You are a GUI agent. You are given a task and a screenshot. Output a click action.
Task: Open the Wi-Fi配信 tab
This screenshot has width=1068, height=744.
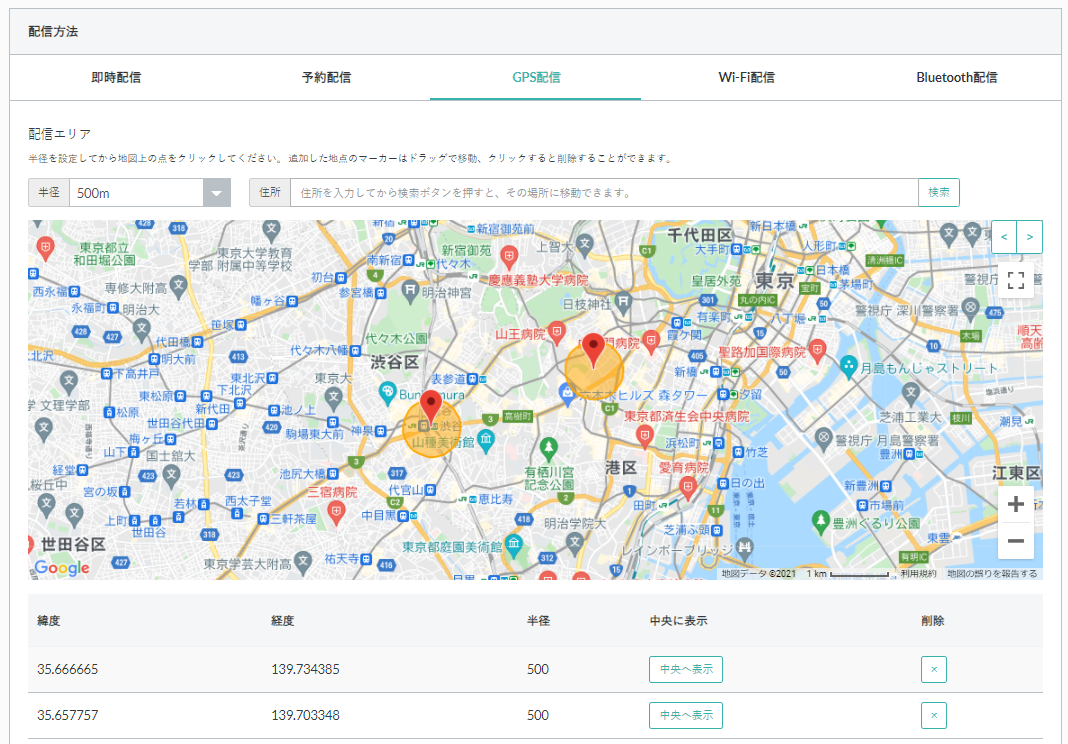[747, 78]
